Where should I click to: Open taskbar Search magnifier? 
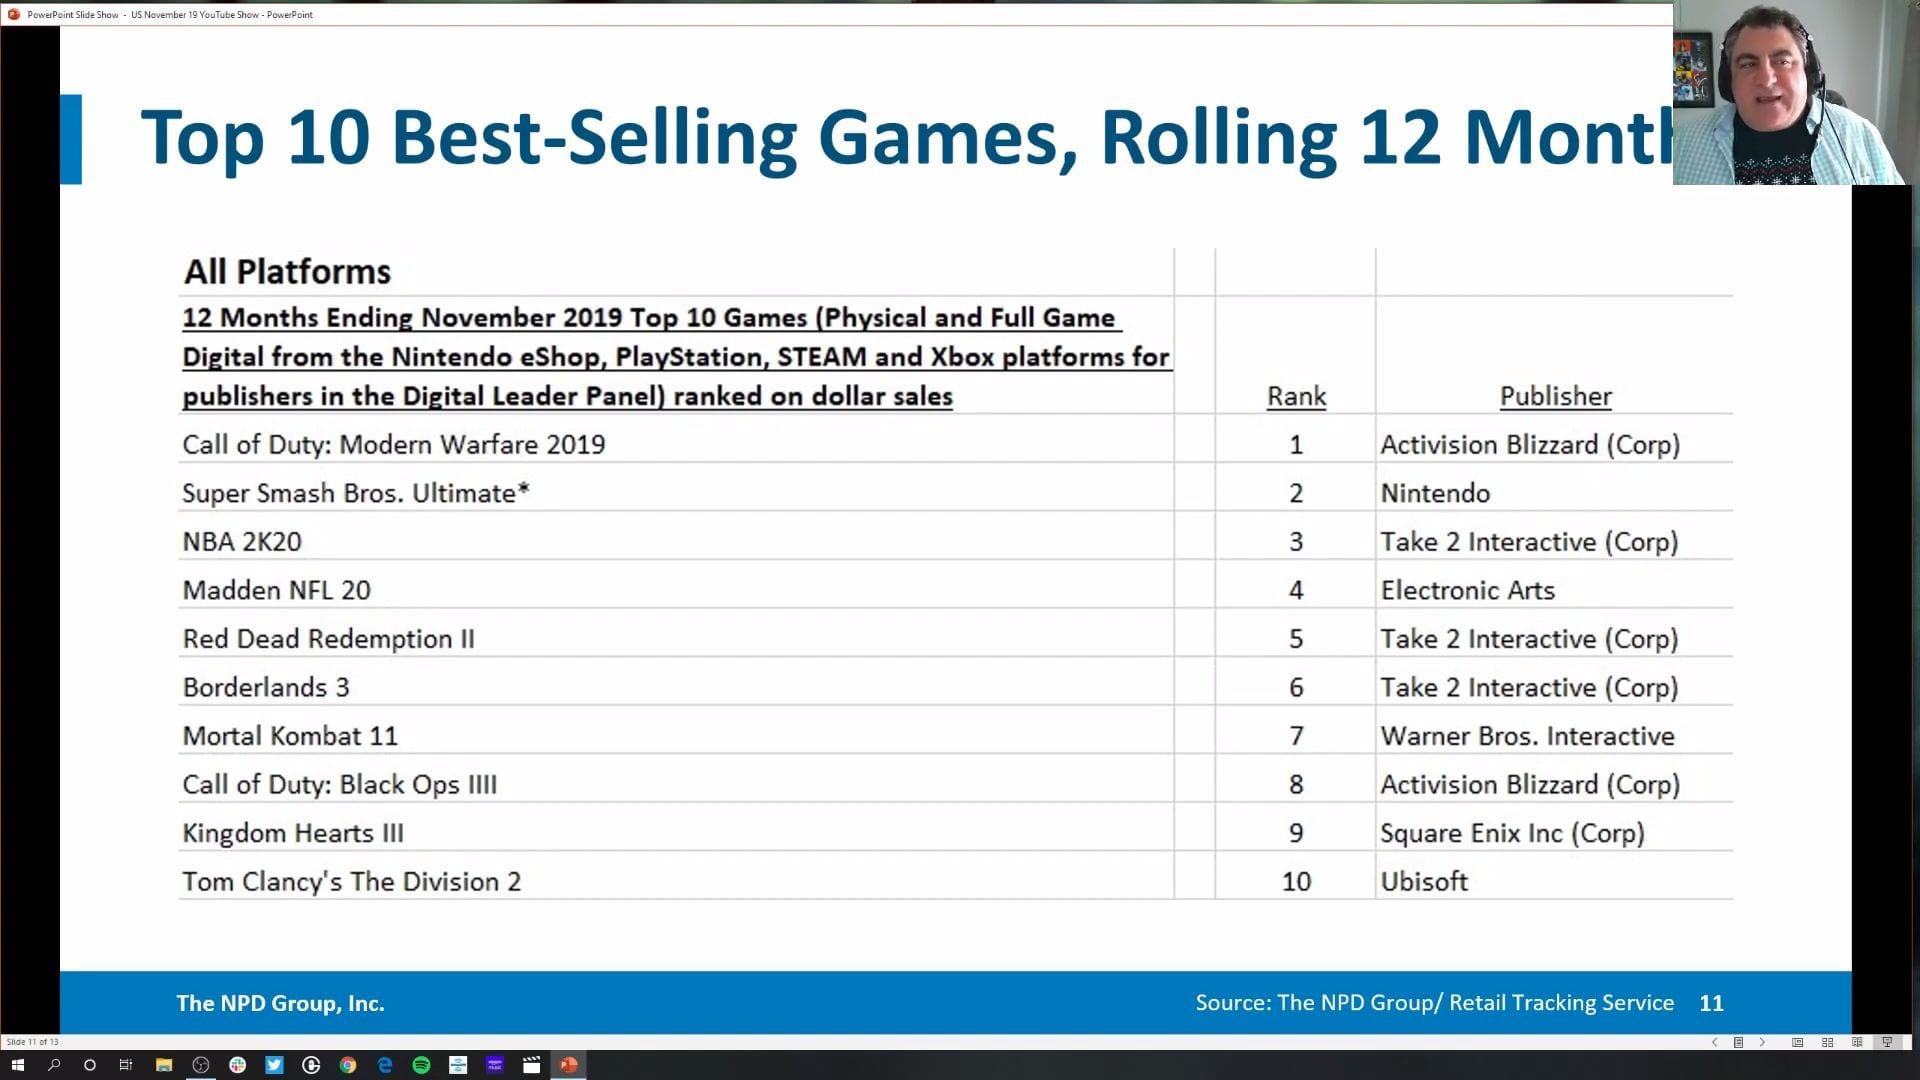(54, 1065)
